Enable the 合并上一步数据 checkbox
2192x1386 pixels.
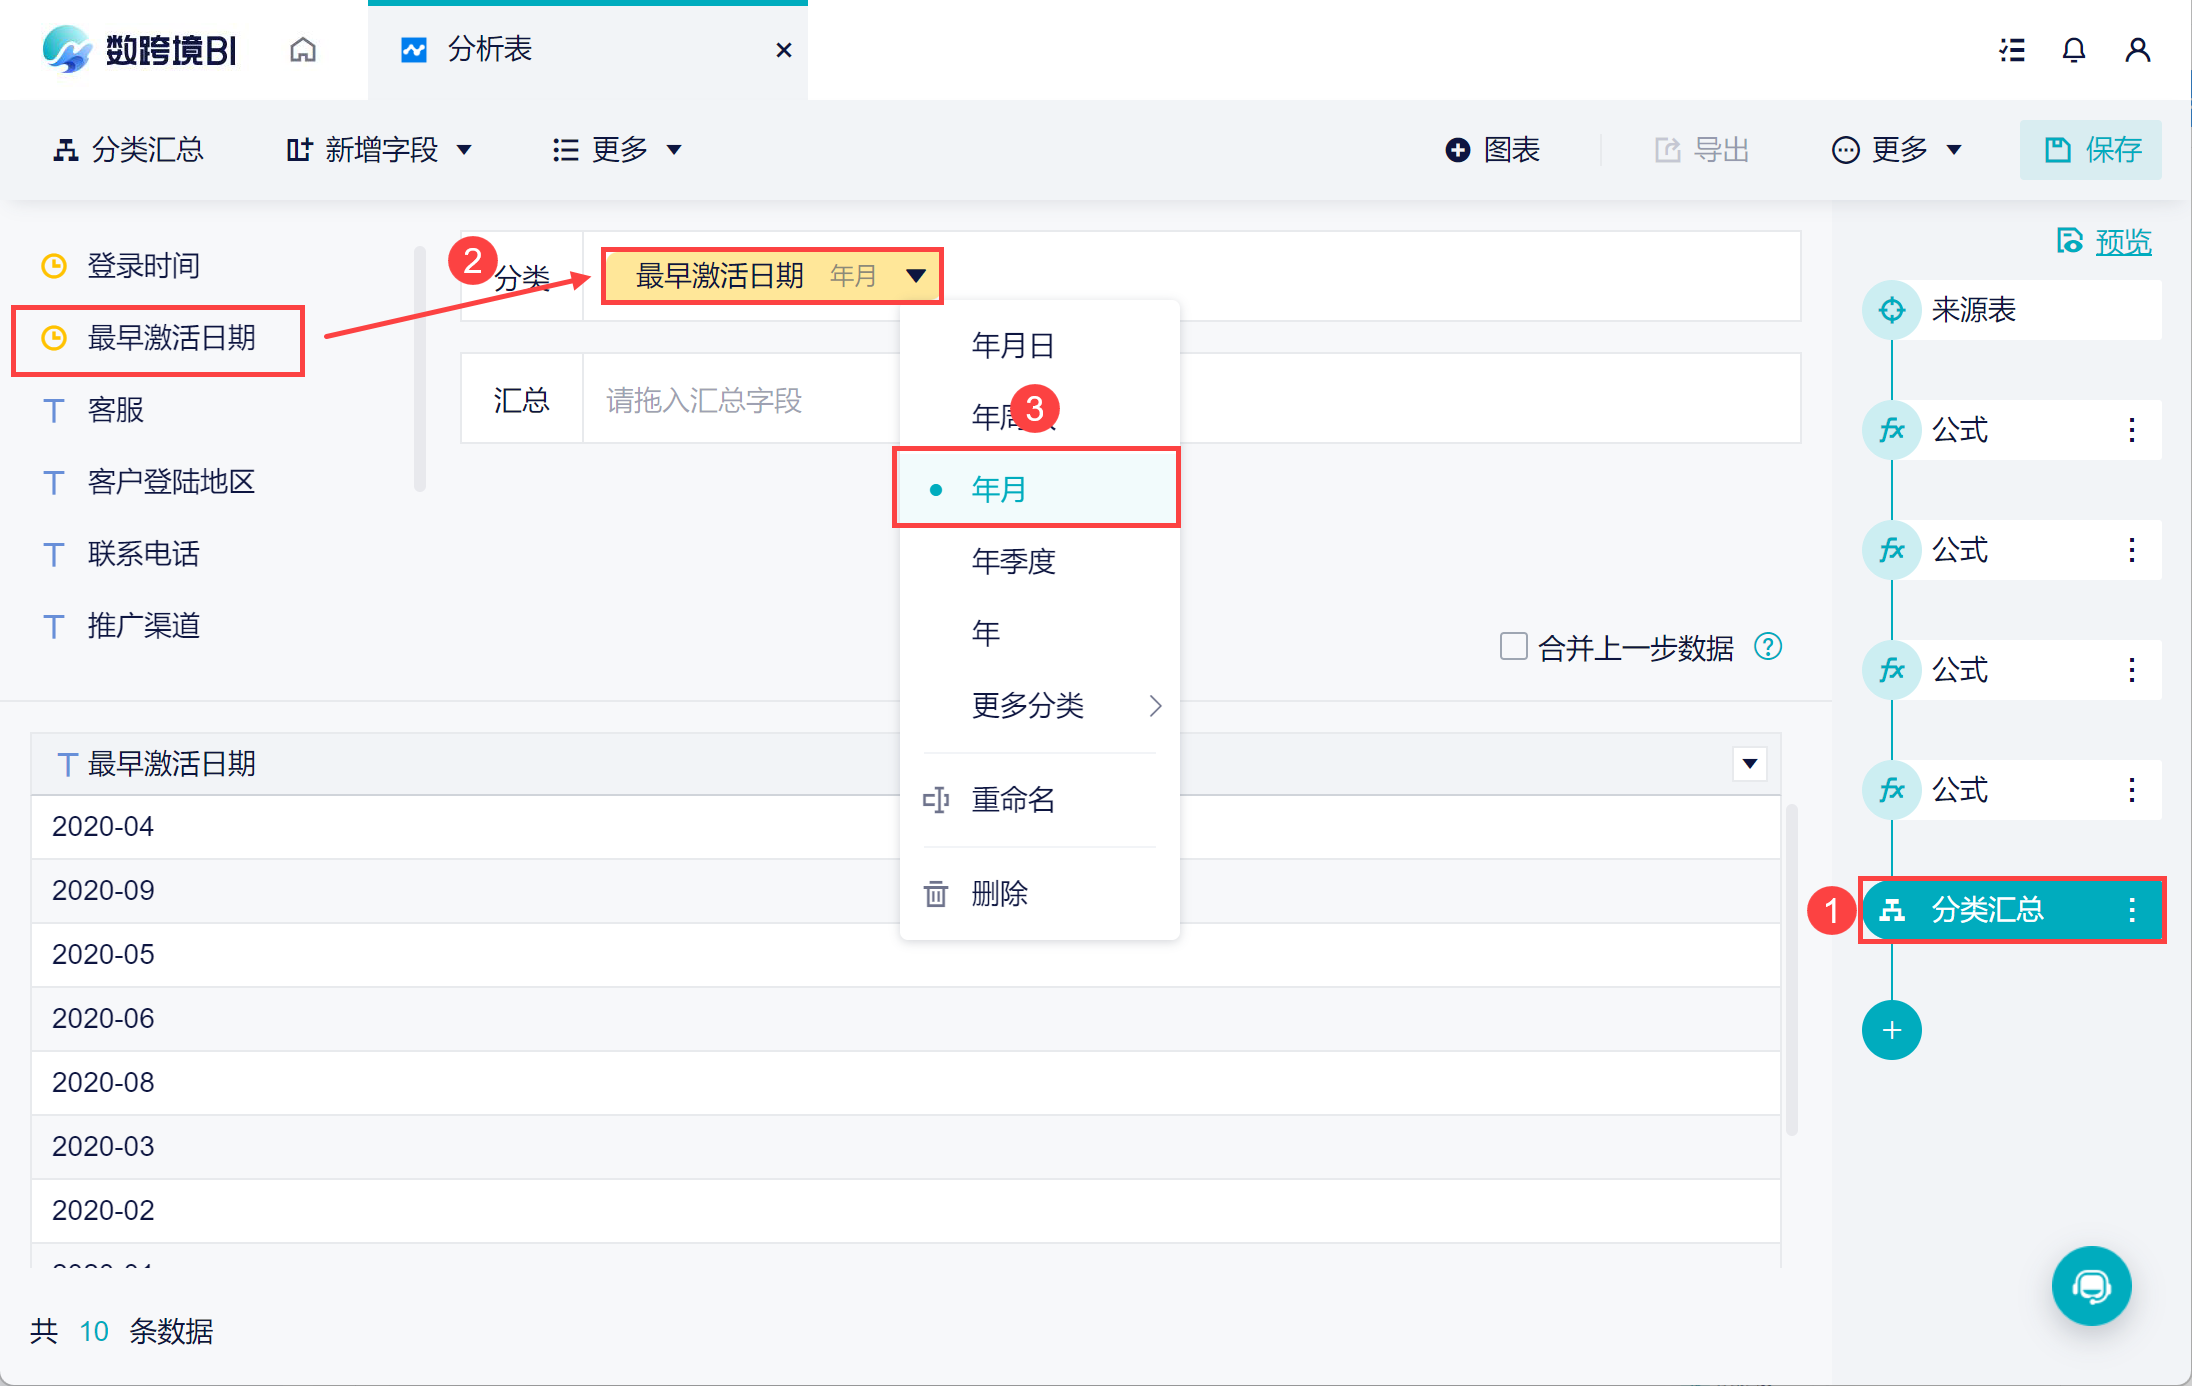[1513, 647]
